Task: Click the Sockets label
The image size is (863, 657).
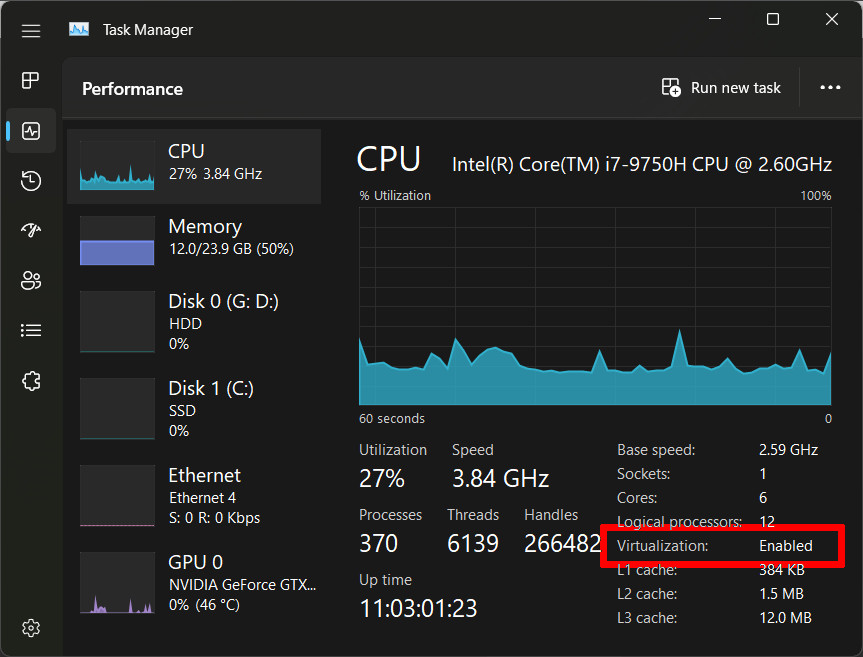Action: tap(643, 474)
